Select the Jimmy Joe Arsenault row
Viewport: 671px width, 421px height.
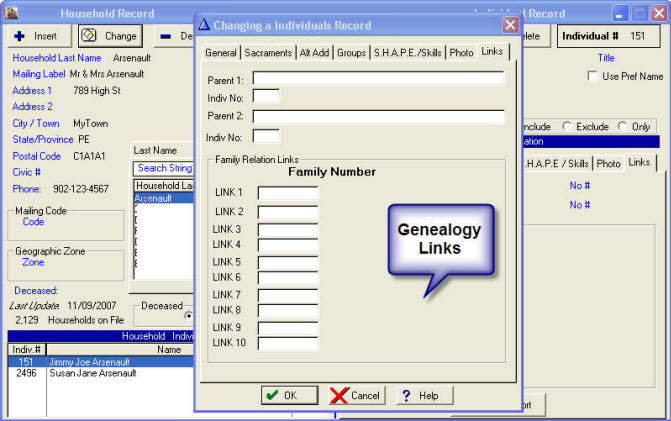pyautogui.click(x=101, y=362)
